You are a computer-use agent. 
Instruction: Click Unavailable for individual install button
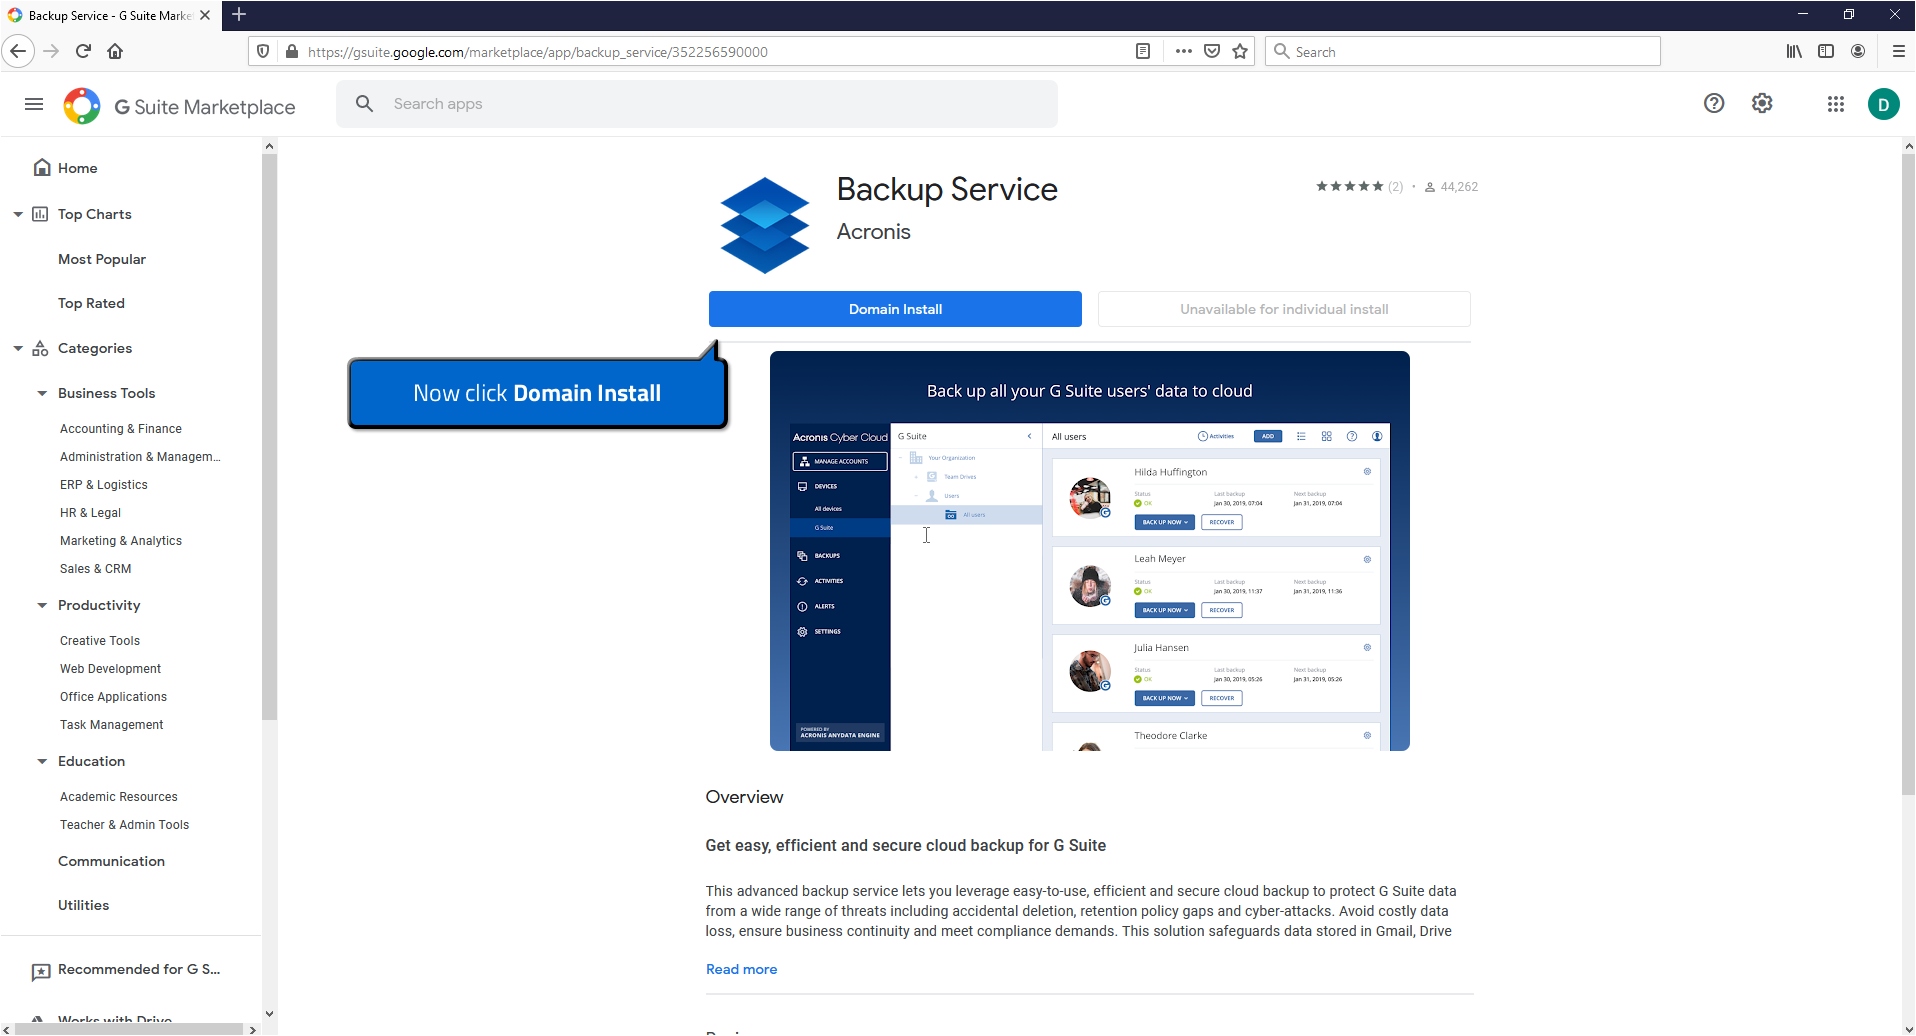1284,309
